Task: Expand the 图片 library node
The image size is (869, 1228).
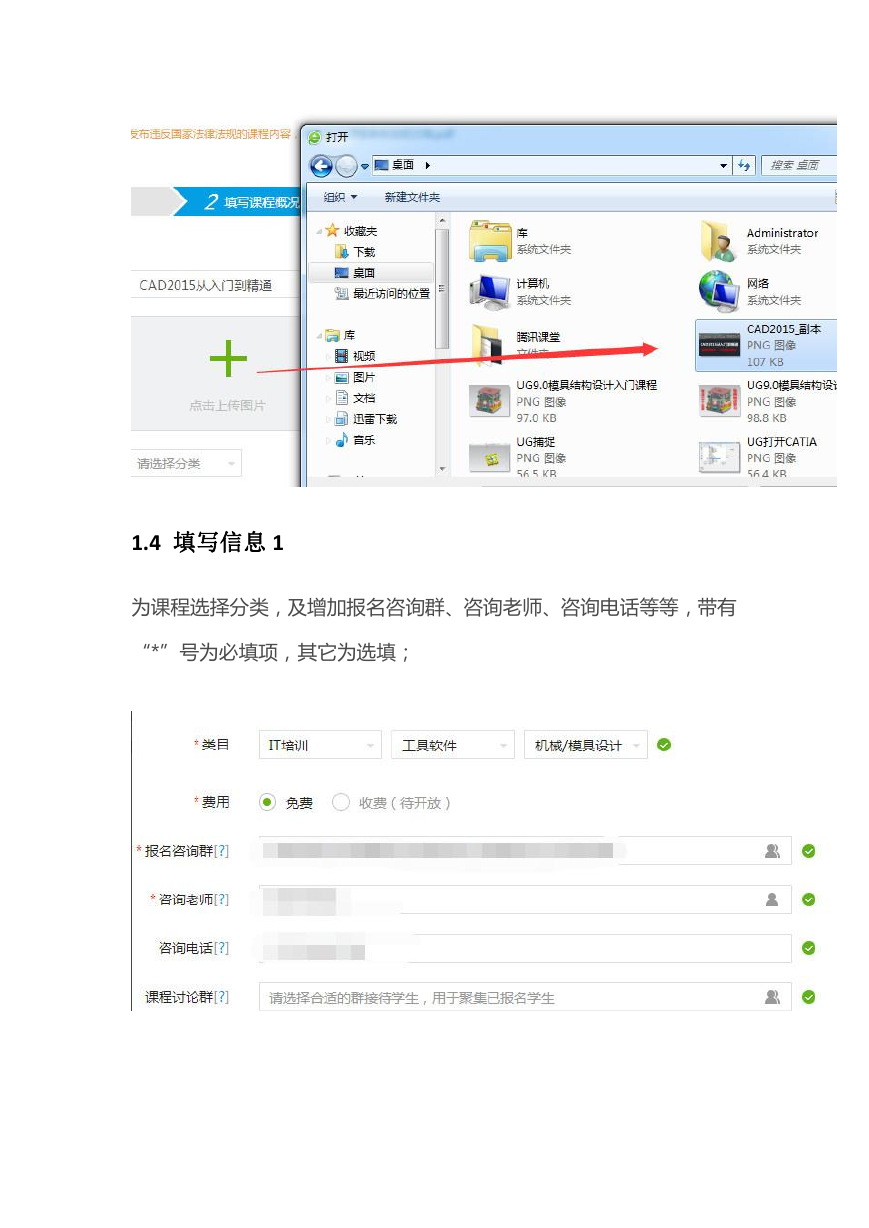Action: tap(328, 377)
